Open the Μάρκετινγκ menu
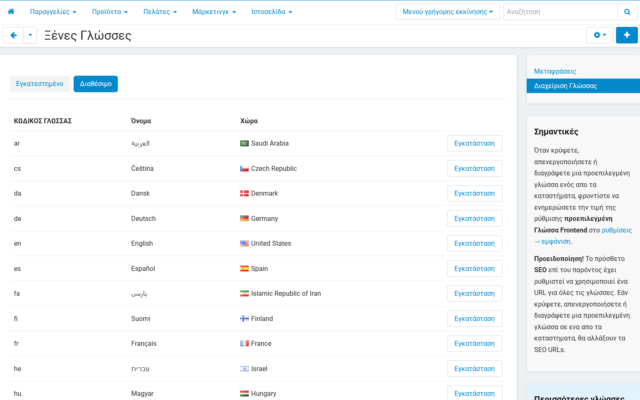The height and width of the screenshot is (400, 640). click(228, 12)
